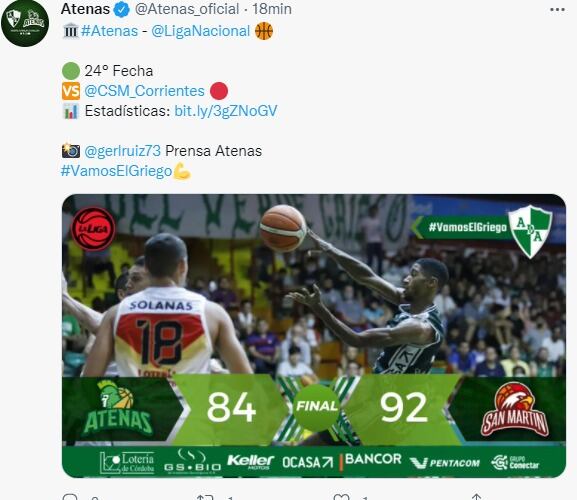577x500 pixels.
Task: Click the ADA shield crest in the image
Action: [530, 231]
